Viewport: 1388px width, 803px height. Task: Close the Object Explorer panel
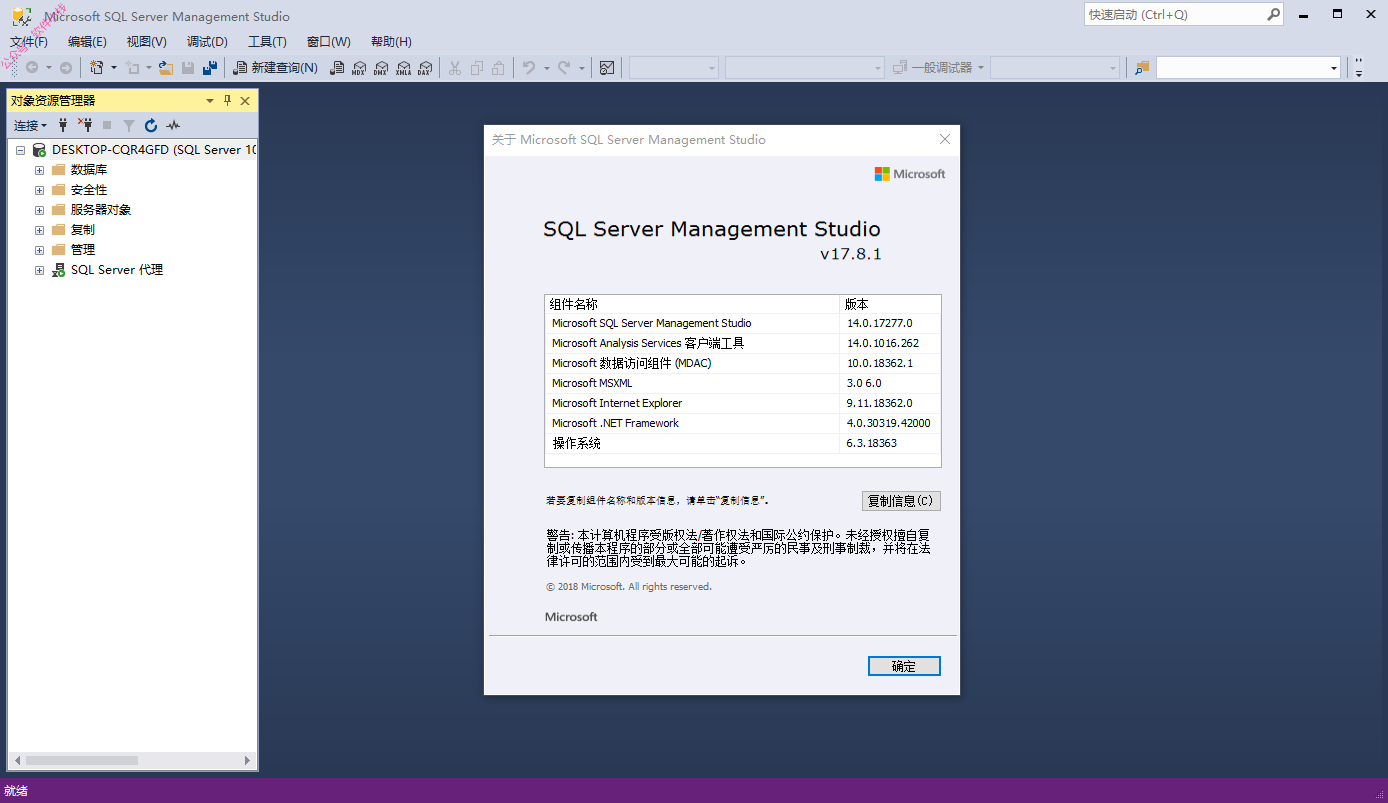pyautogui.click(x=245, y=100)
